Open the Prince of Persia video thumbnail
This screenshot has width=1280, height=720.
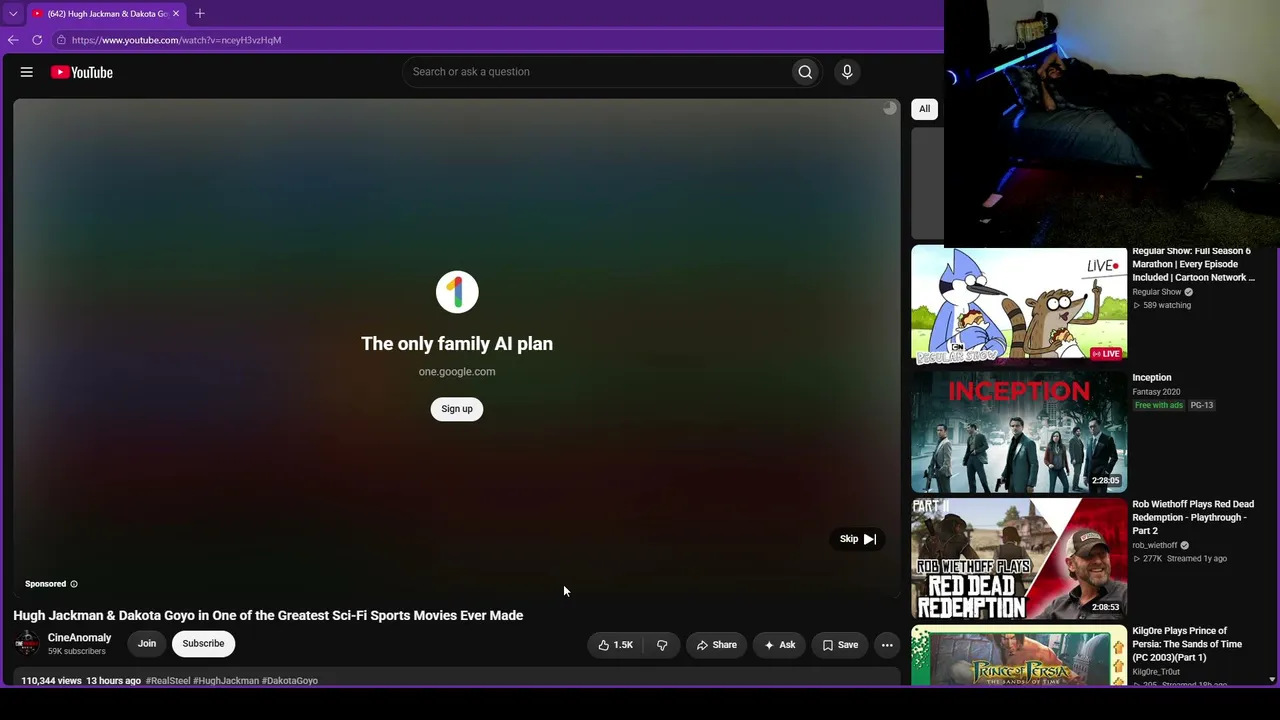1019,655
